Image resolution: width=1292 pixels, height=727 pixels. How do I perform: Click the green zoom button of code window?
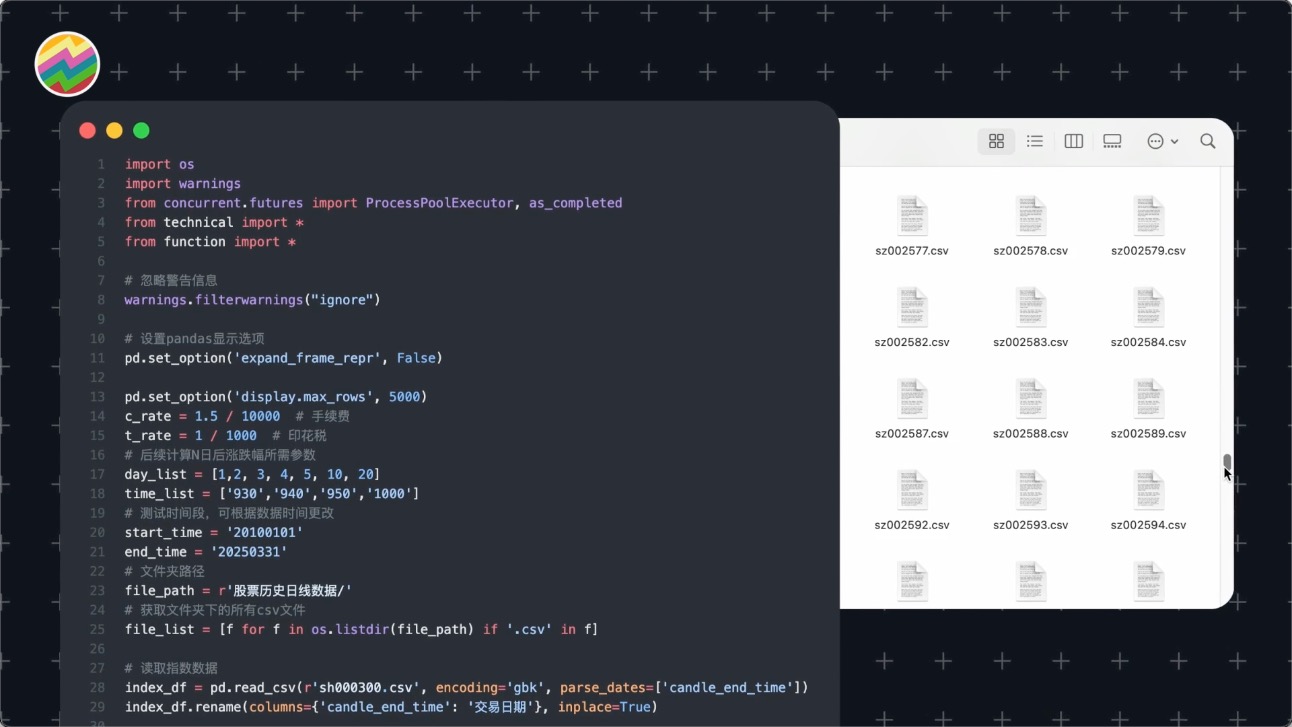coord(141,130)
